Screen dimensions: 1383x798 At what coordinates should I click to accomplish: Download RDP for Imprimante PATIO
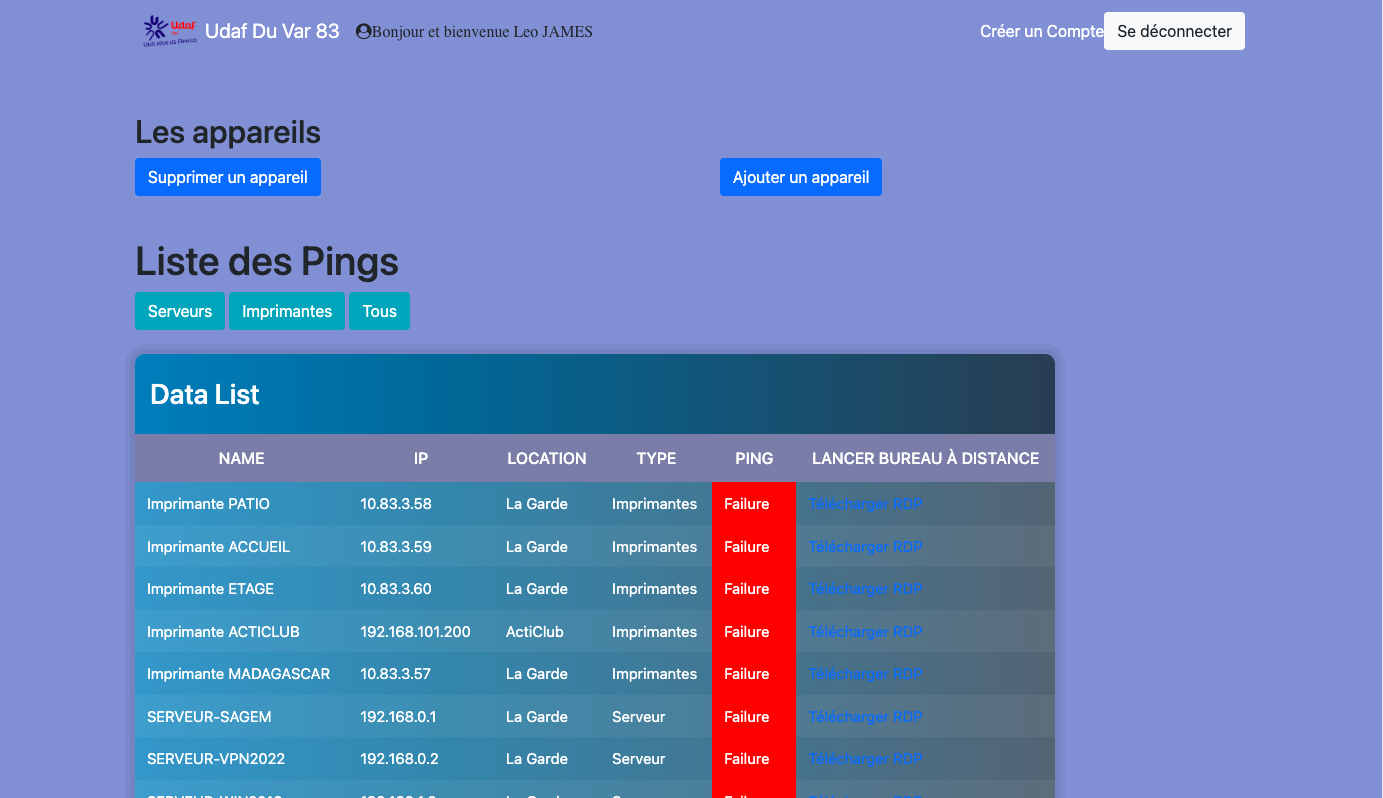[x=865, y=504]
